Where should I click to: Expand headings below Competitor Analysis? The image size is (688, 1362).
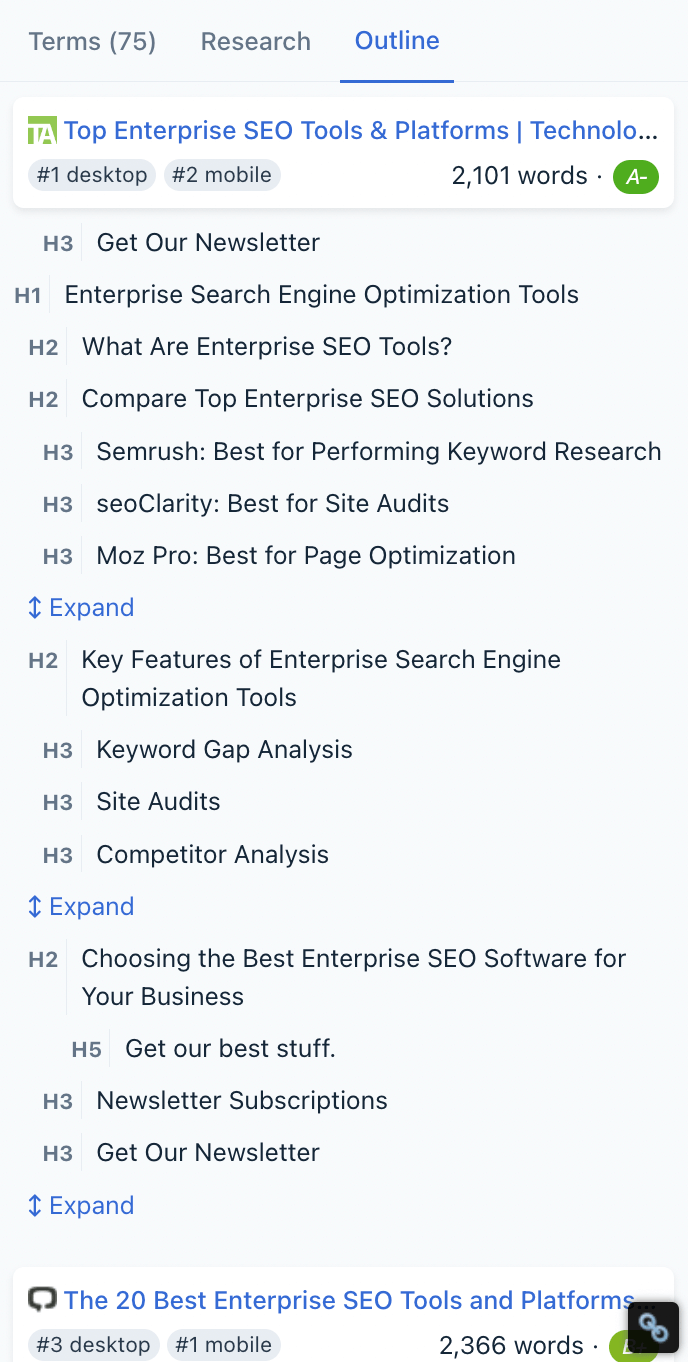coord(80,907)
